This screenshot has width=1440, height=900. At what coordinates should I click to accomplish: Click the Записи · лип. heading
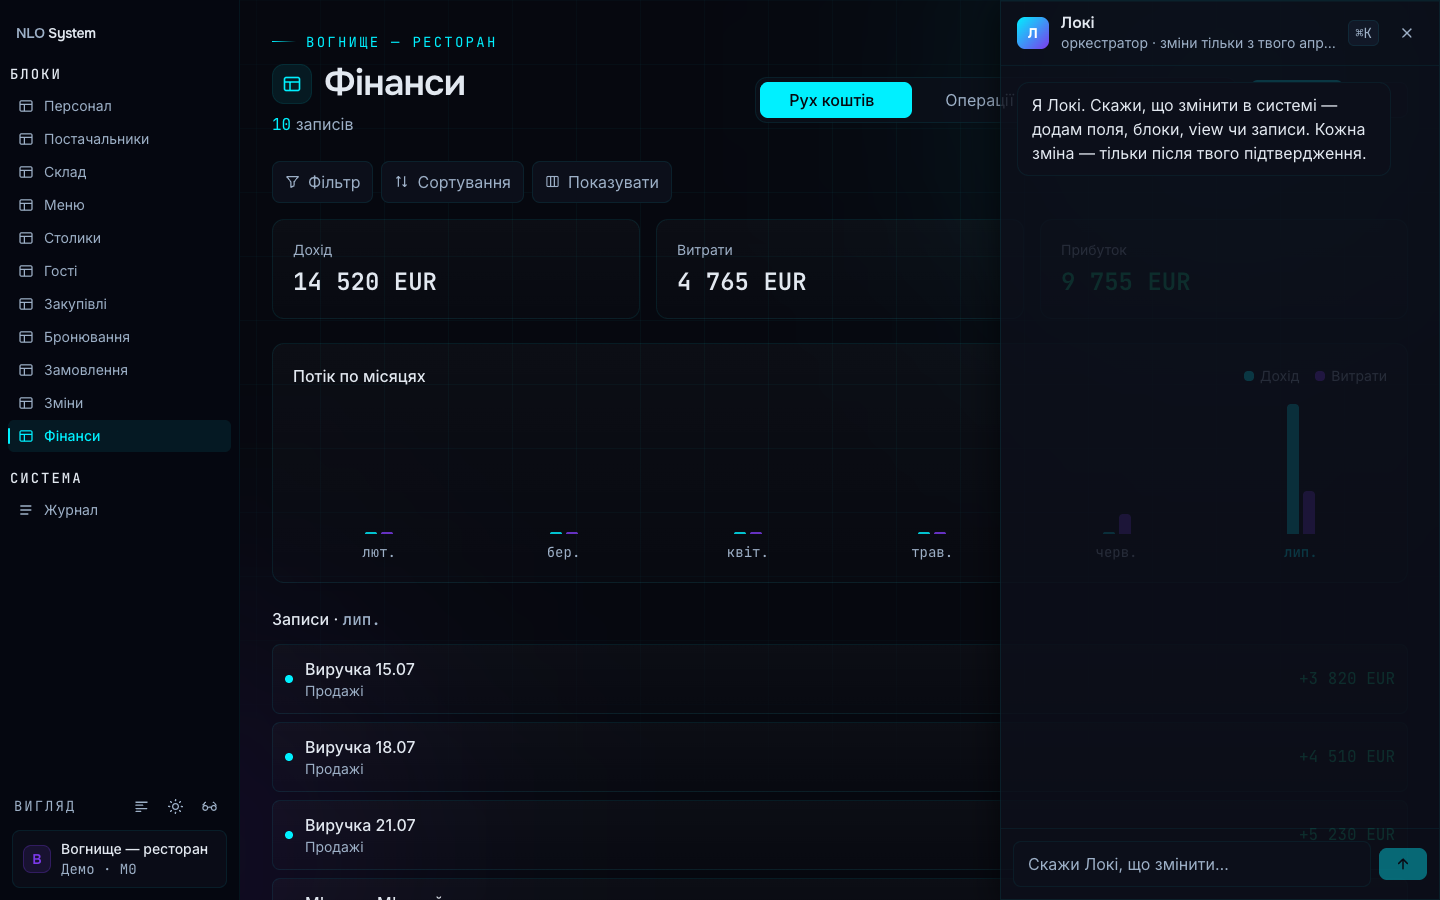pos(326,620)
